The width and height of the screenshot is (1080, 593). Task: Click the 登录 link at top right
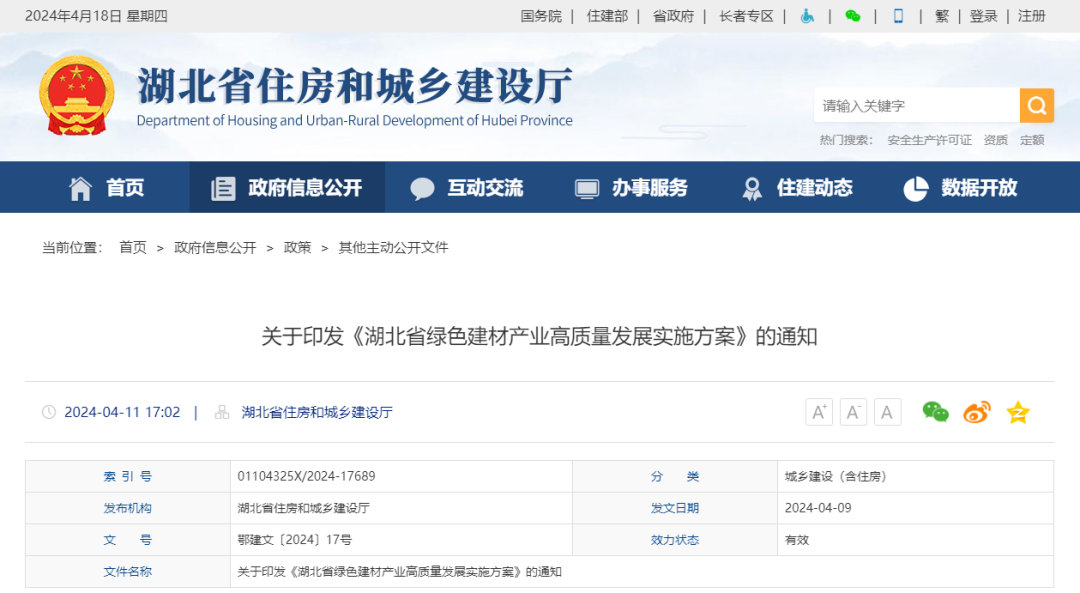tap(983, 16)
